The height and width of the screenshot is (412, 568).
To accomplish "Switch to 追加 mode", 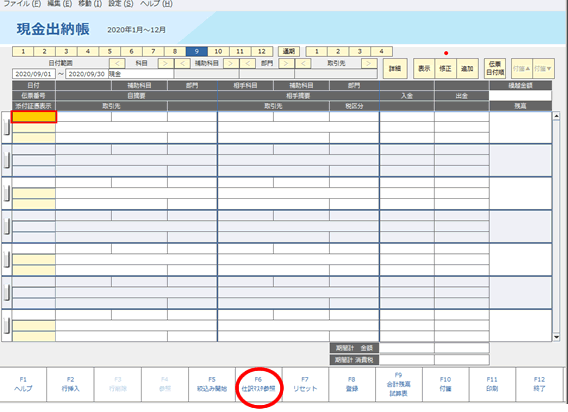I will point(467,68).
